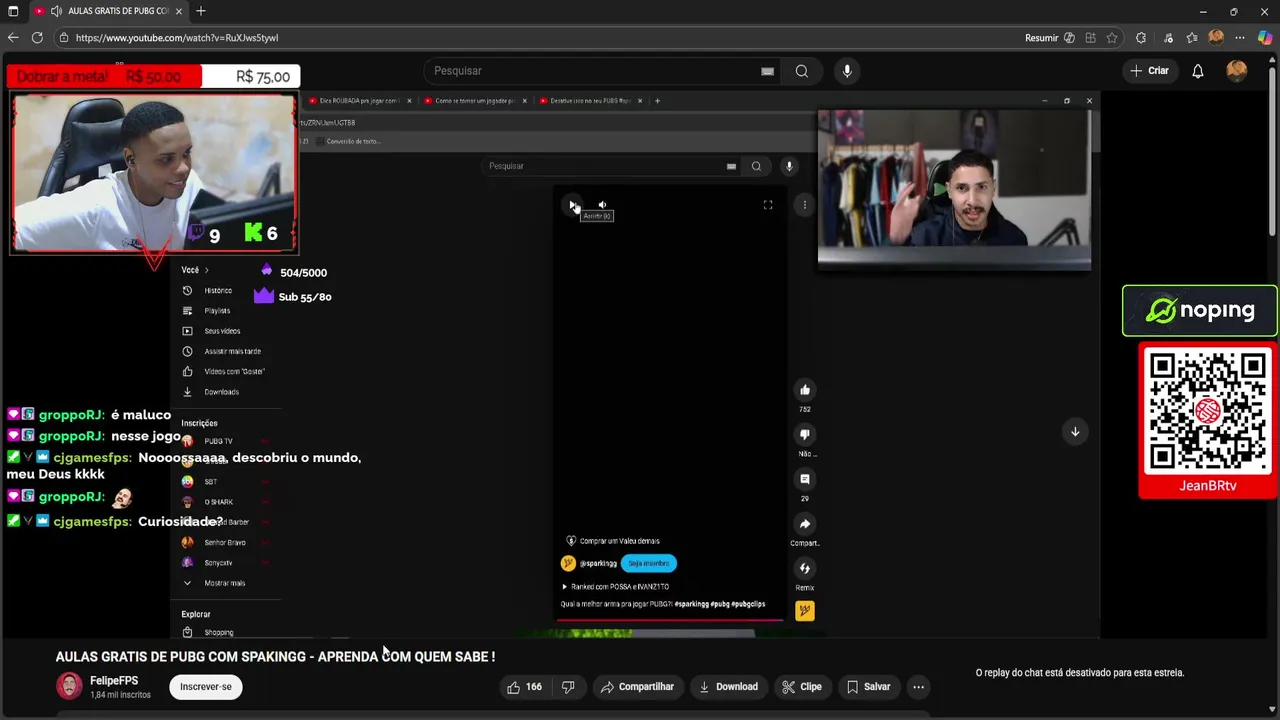Click the video title AULAS GRATIS DE PUBG
This screenshot has width=1280, height=720.
point(275,657)
